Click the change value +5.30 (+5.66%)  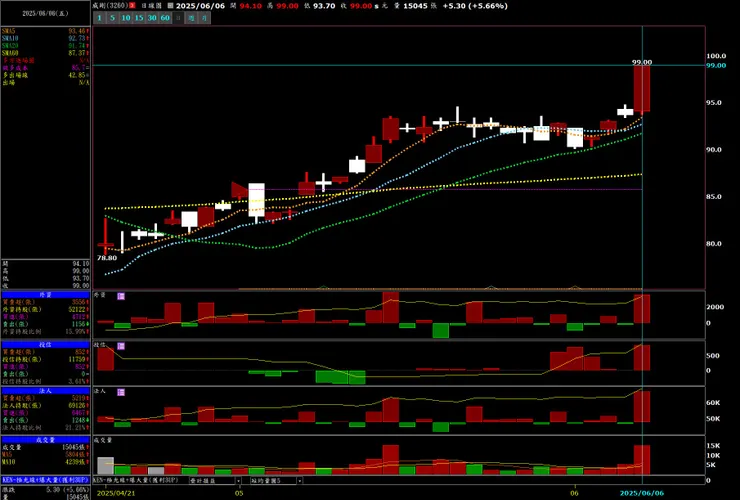pos(475,6)
